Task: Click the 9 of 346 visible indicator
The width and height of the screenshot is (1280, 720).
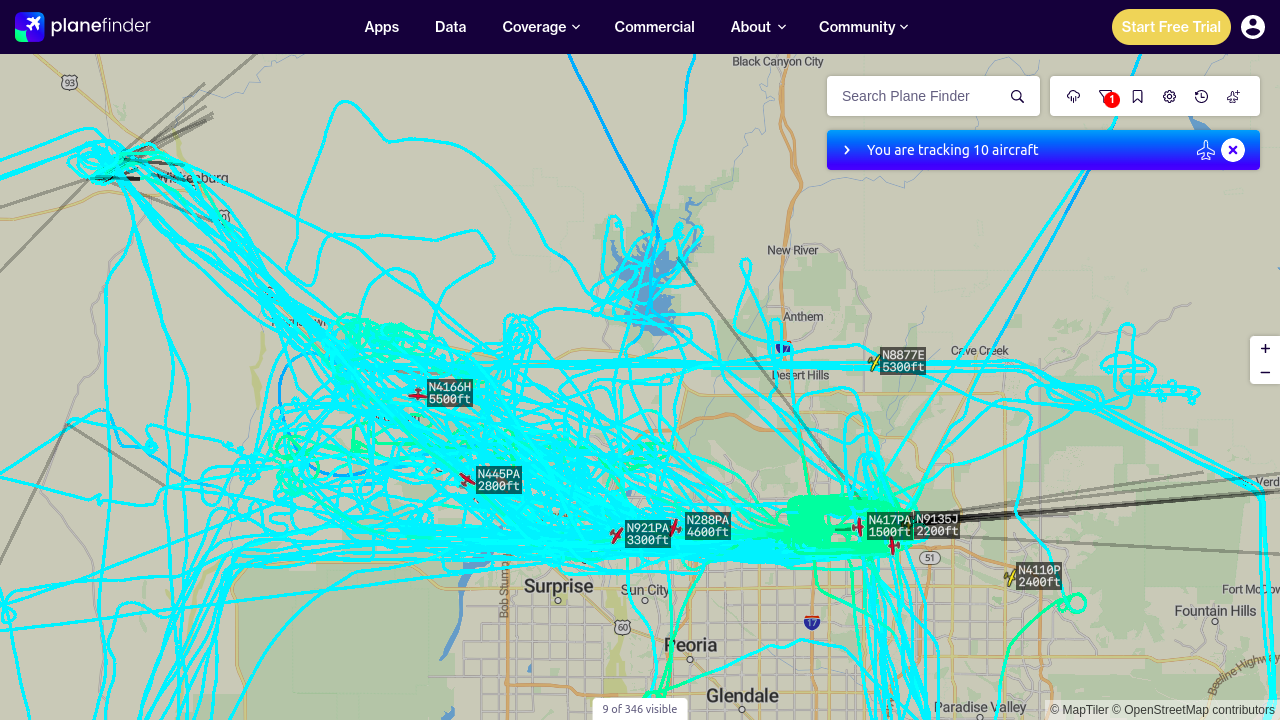Action: tap(640, 709)
